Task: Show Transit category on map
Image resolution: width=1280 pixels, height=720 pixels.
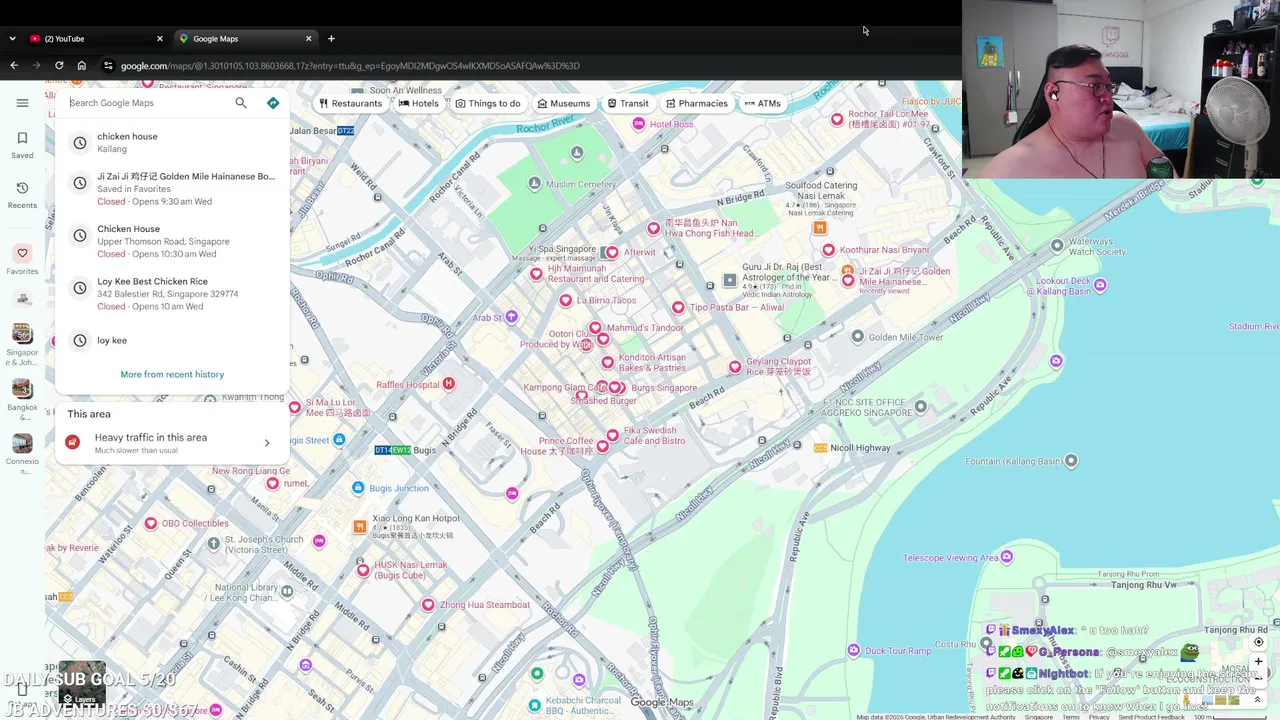Action: [627, 103]
